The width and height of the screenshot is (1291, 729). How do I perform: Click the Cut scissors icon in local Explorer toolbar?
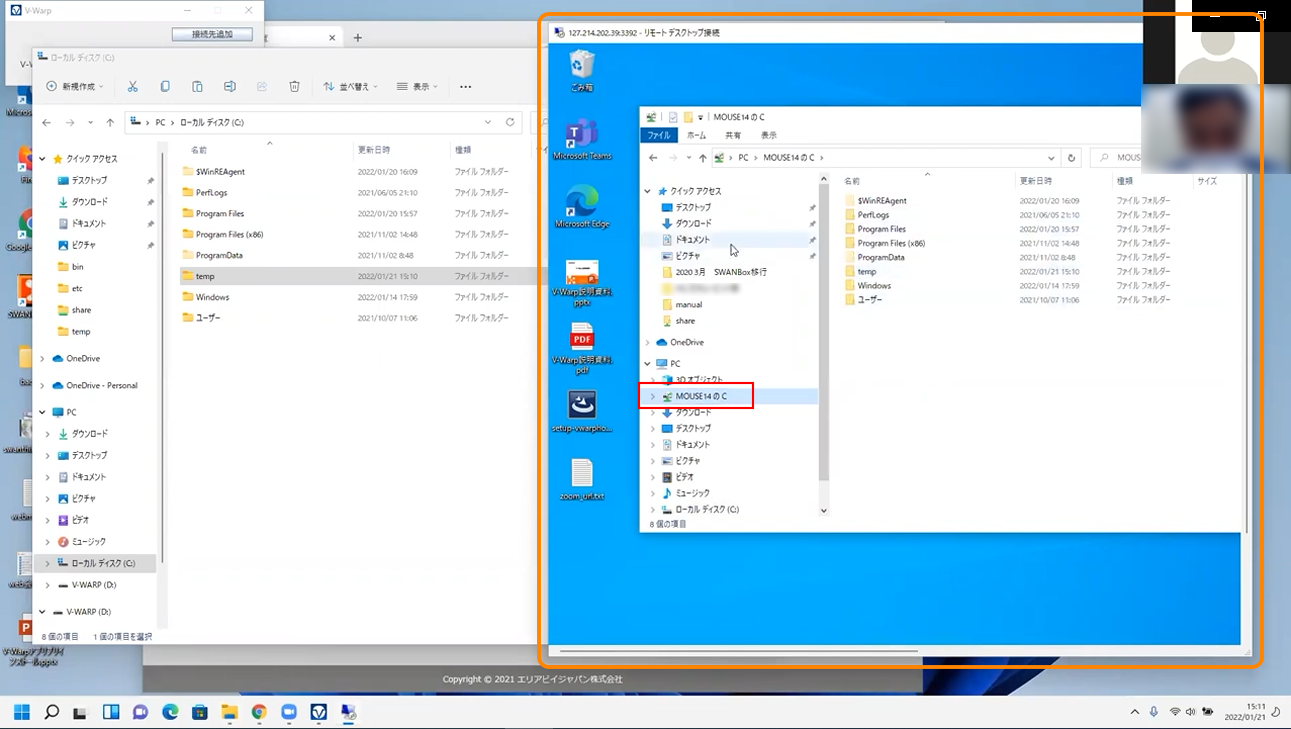[133, 87]
